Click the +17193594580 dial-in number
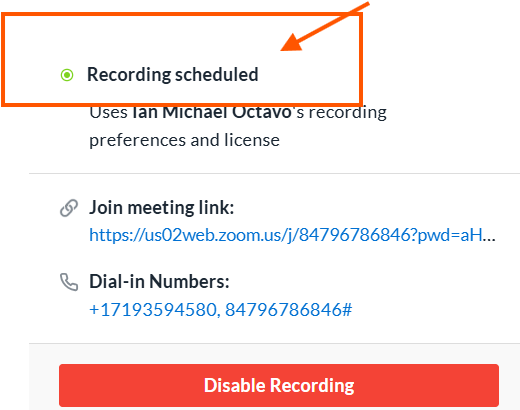 (x=155, y=310)
